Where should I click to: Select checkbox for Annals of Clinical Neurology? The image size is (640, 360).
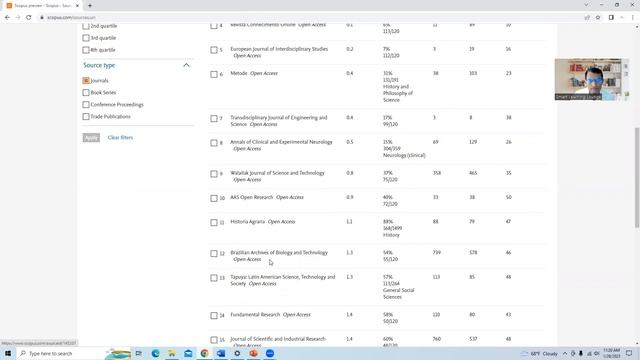214,143
